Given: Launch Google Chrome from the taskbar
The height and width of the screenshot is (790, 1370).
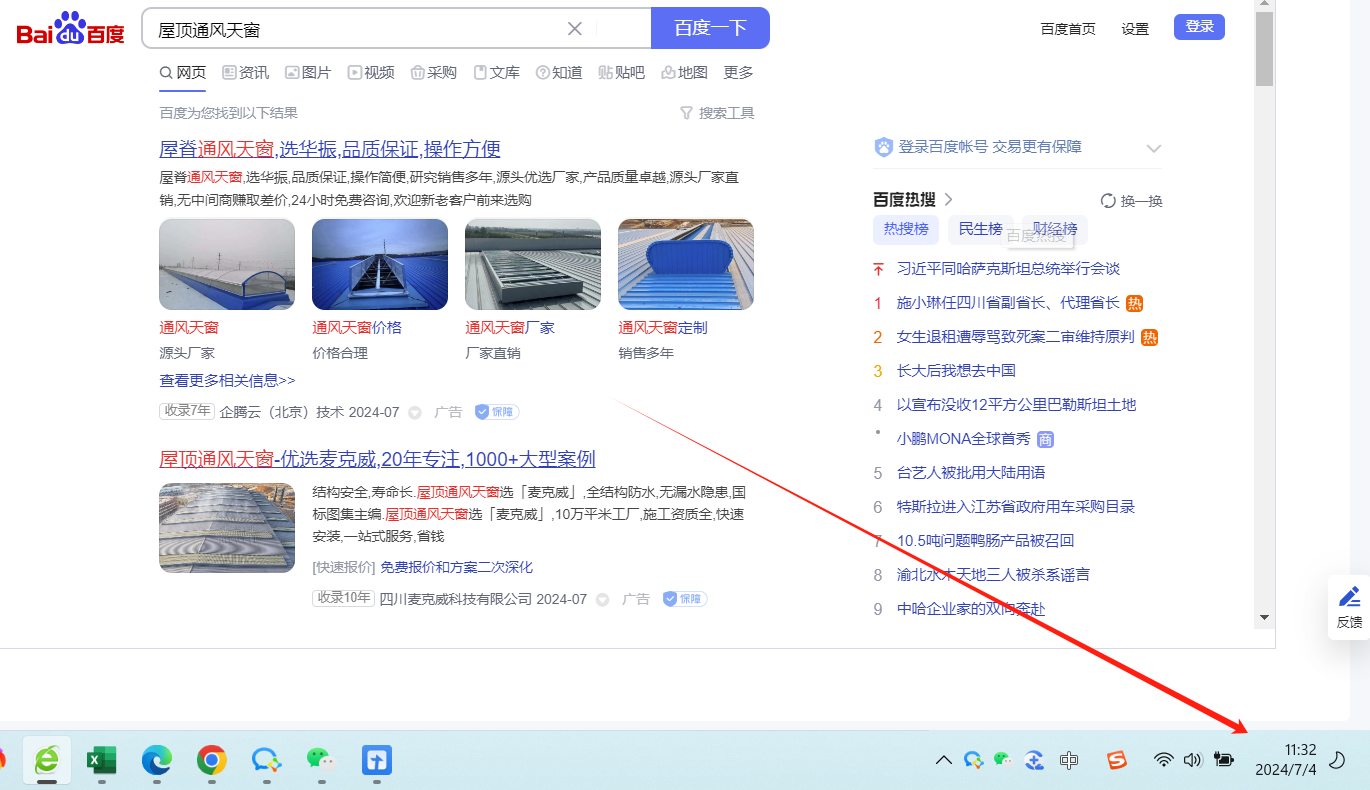Looking at the screenshot, I should [x=211, y=761].
